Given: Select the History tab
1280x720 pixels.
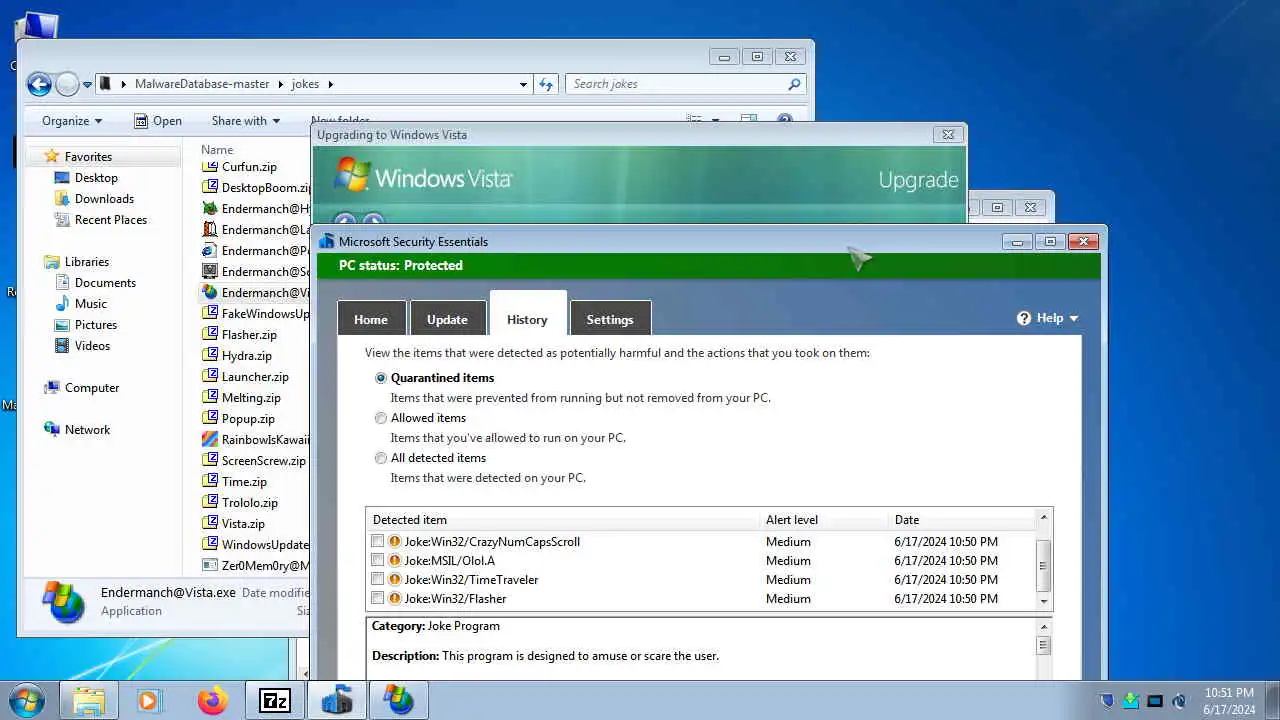Looking at the screenshot, I should tap(527, 314).
